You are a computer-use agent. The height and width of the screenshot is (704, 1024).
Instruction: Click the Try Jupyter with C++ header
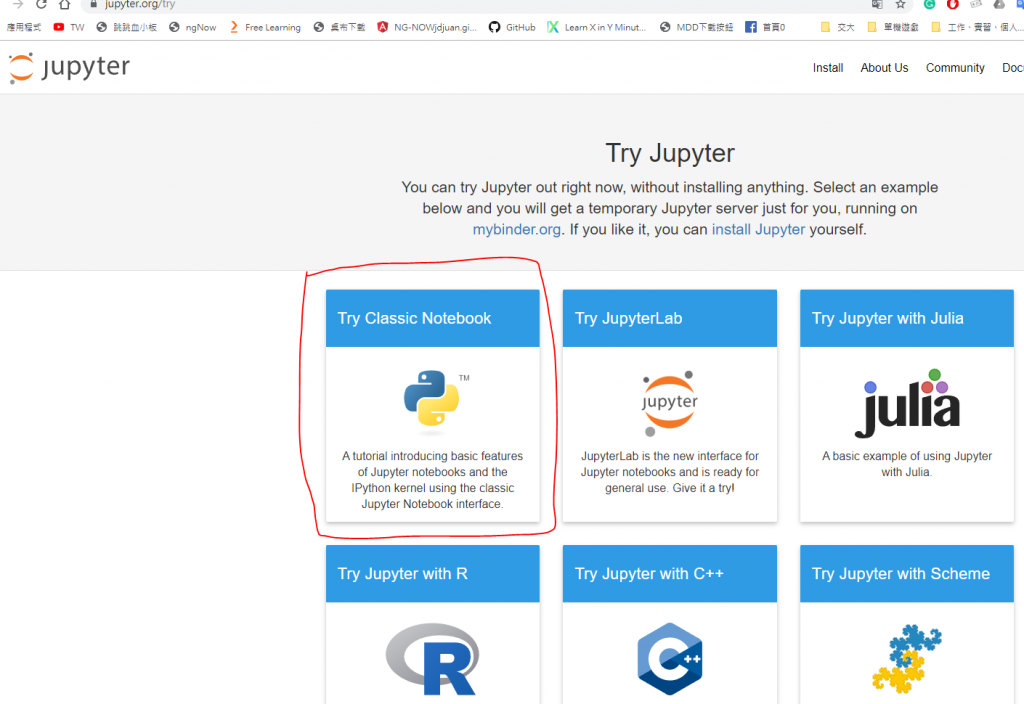(x=669, y=573)
